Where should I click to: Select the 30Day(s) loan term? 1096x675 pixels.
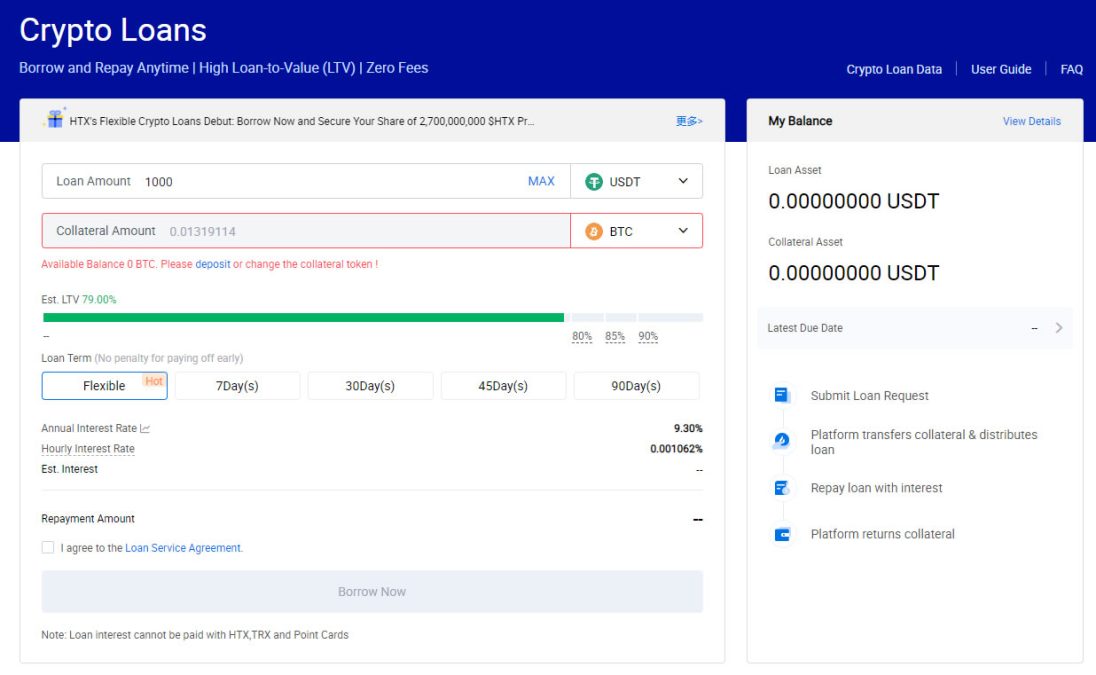370,386
